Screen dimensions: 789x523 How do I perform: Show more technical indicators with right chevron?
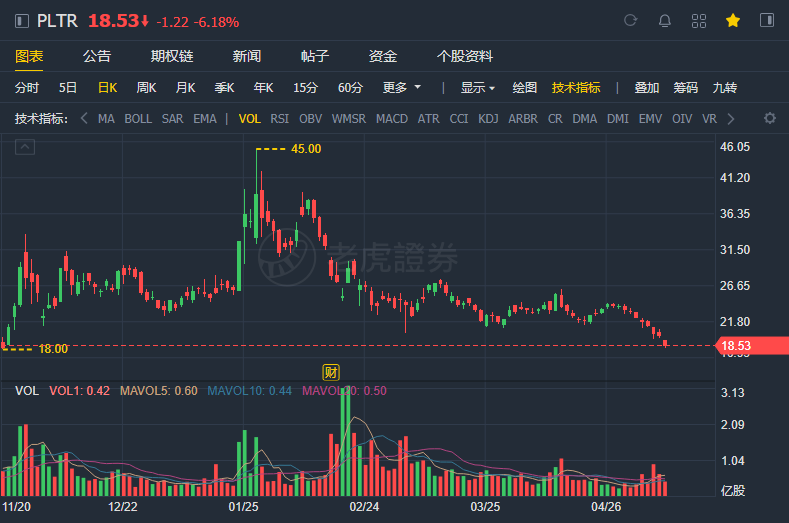[x=731, y=119]
